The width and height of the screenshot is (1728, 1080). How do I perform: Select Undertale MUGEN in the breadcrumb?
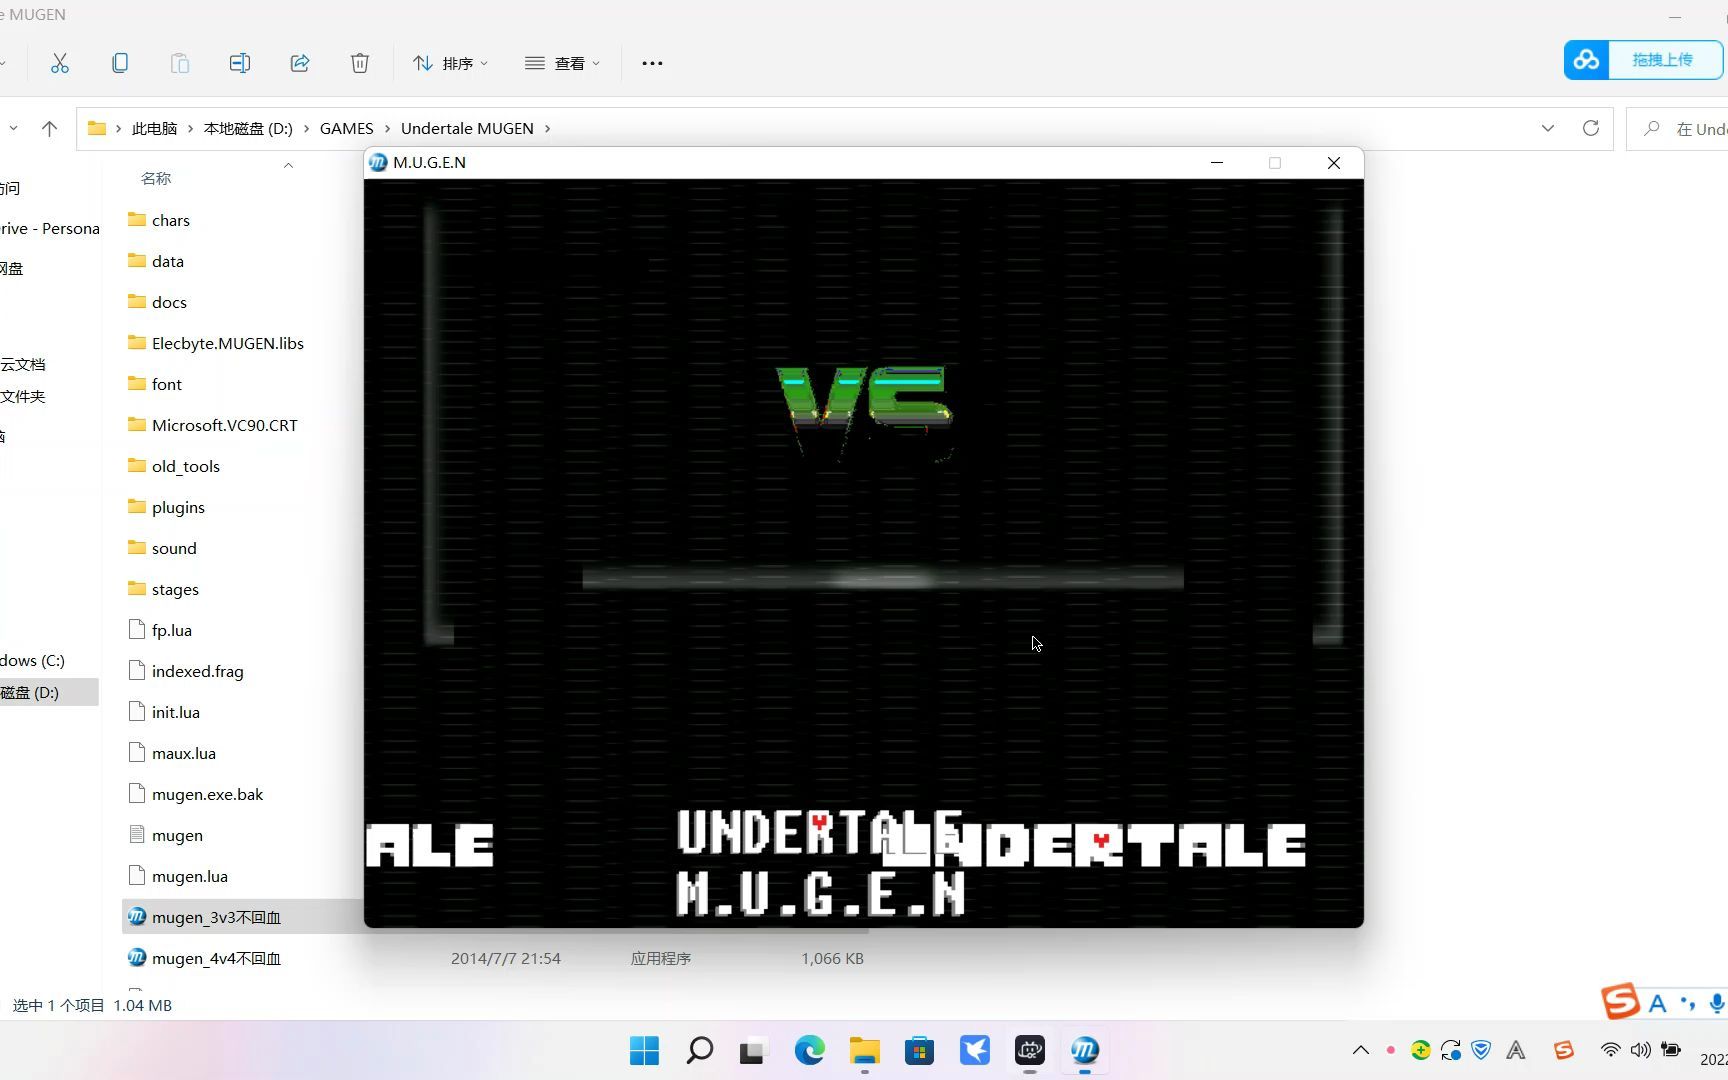pyautogui.click(x=467, y=128)
